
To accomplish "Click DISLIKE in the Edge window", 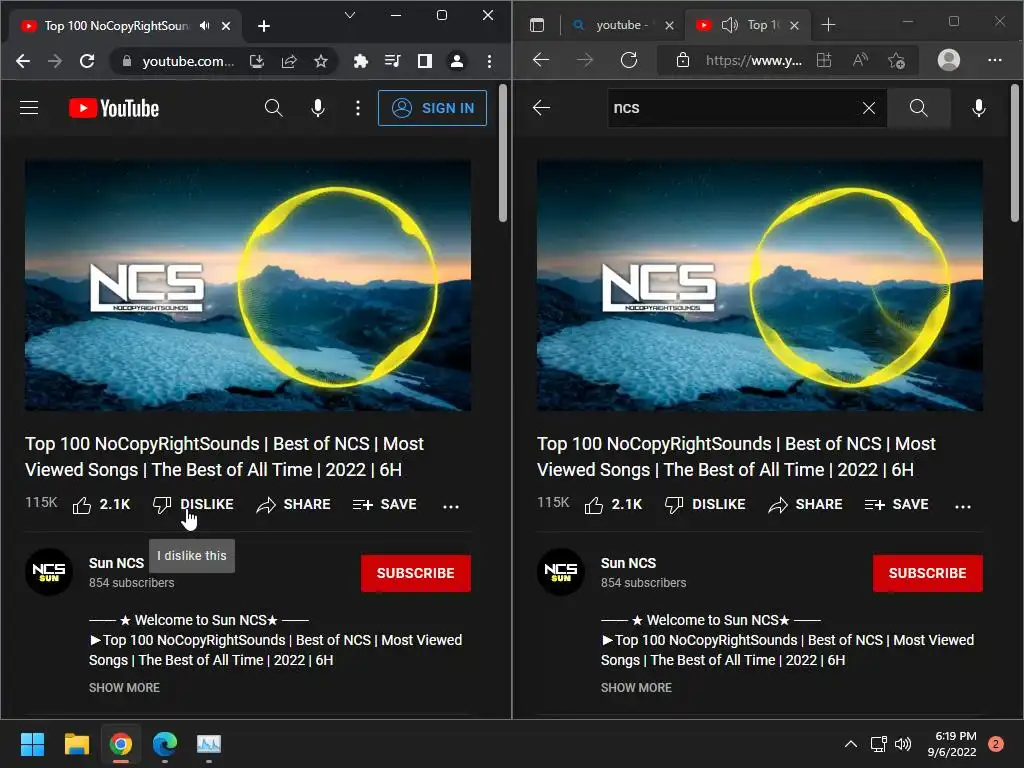I will coord(705,505).
